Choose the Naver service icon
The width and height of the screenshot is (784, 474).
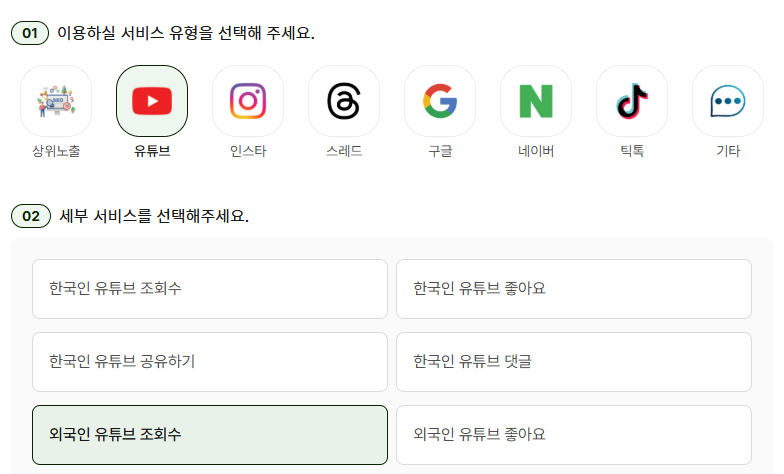point(536,101)
